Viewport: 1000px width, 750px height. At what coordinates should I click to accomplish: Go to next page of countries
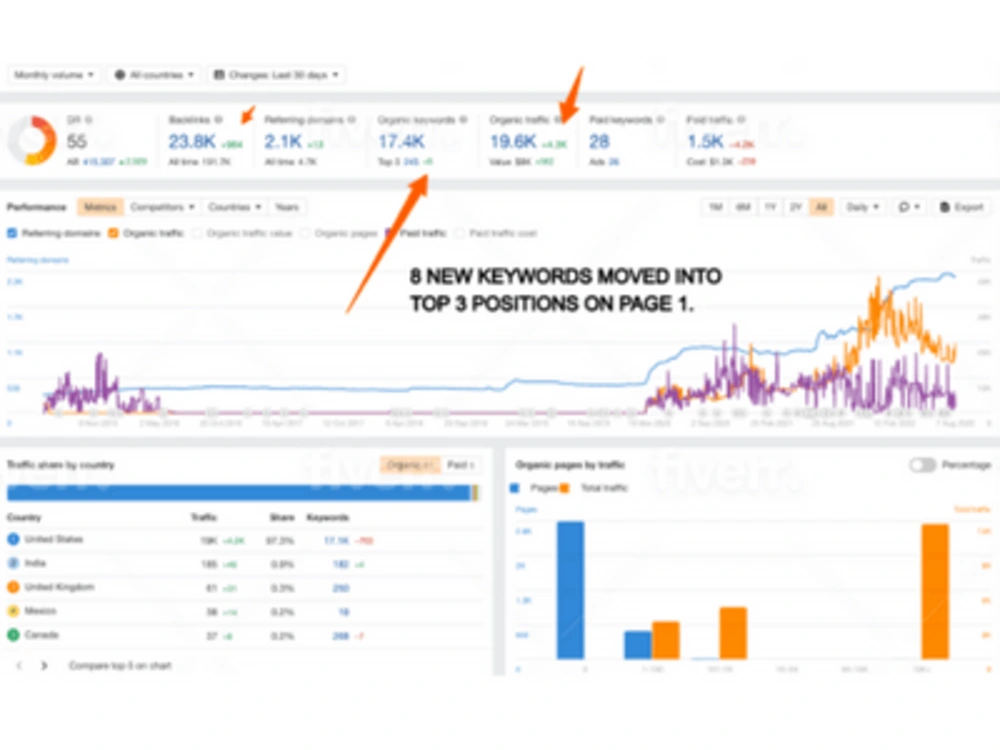coord(44,666)
